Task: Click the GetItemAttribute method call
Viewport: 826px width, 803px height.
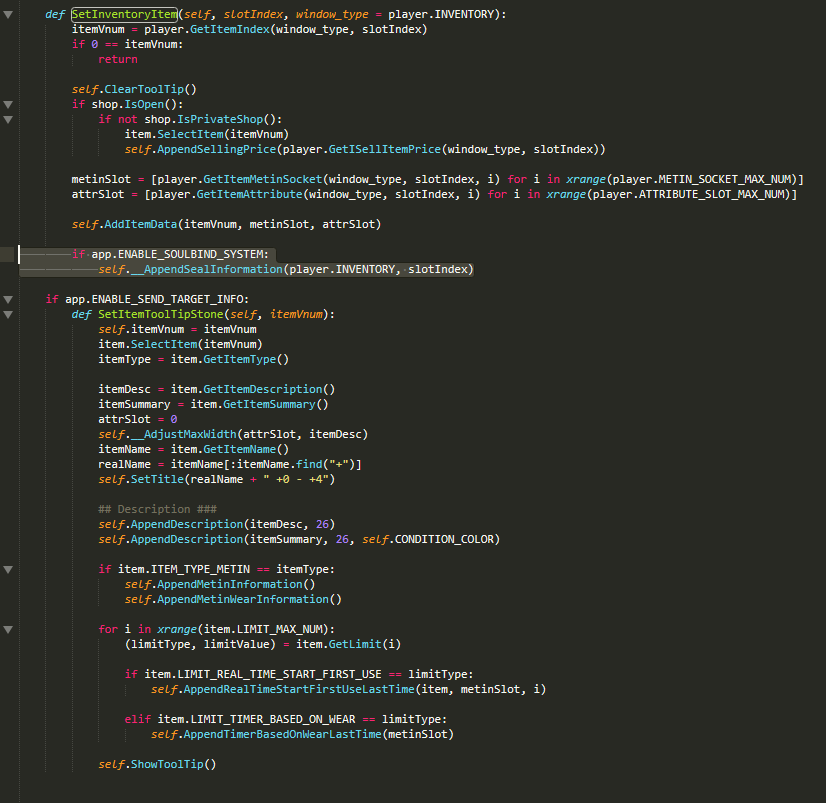Action: pyautogui.click(x=250, y=194)
